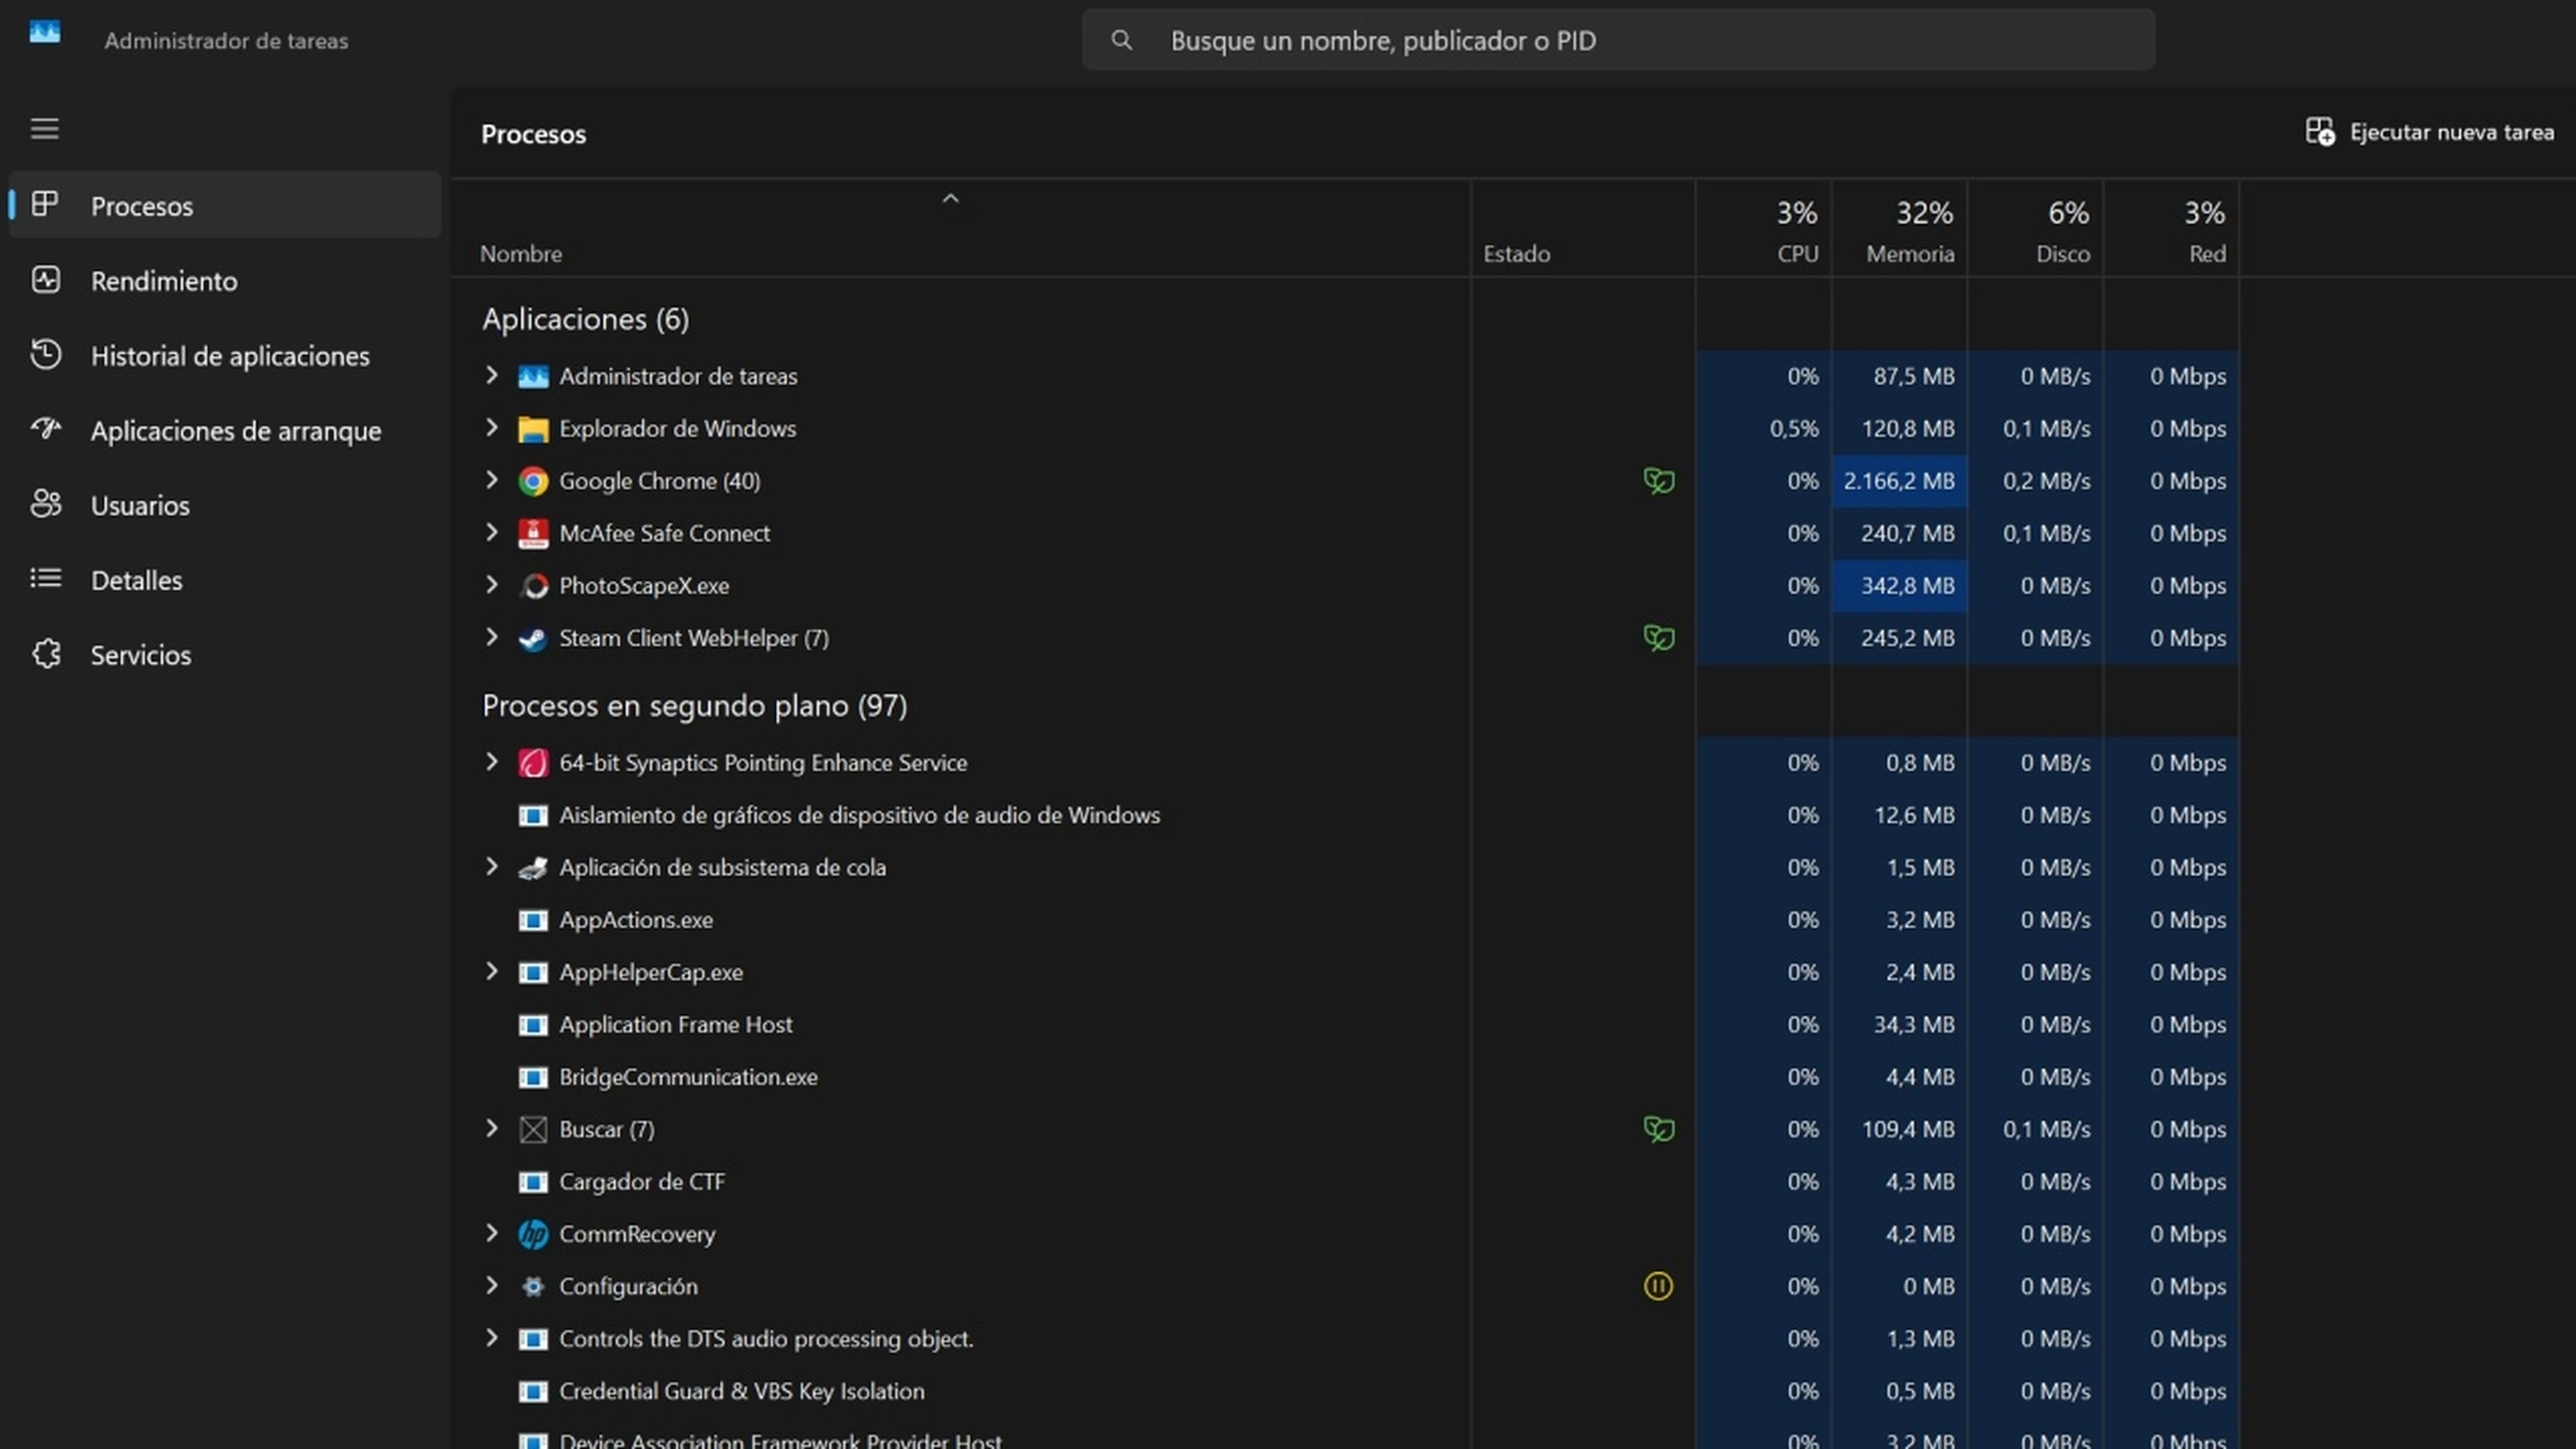
Task: Click the Buscar process icon
Action: pyautogui.click(x=533, y=1130)
